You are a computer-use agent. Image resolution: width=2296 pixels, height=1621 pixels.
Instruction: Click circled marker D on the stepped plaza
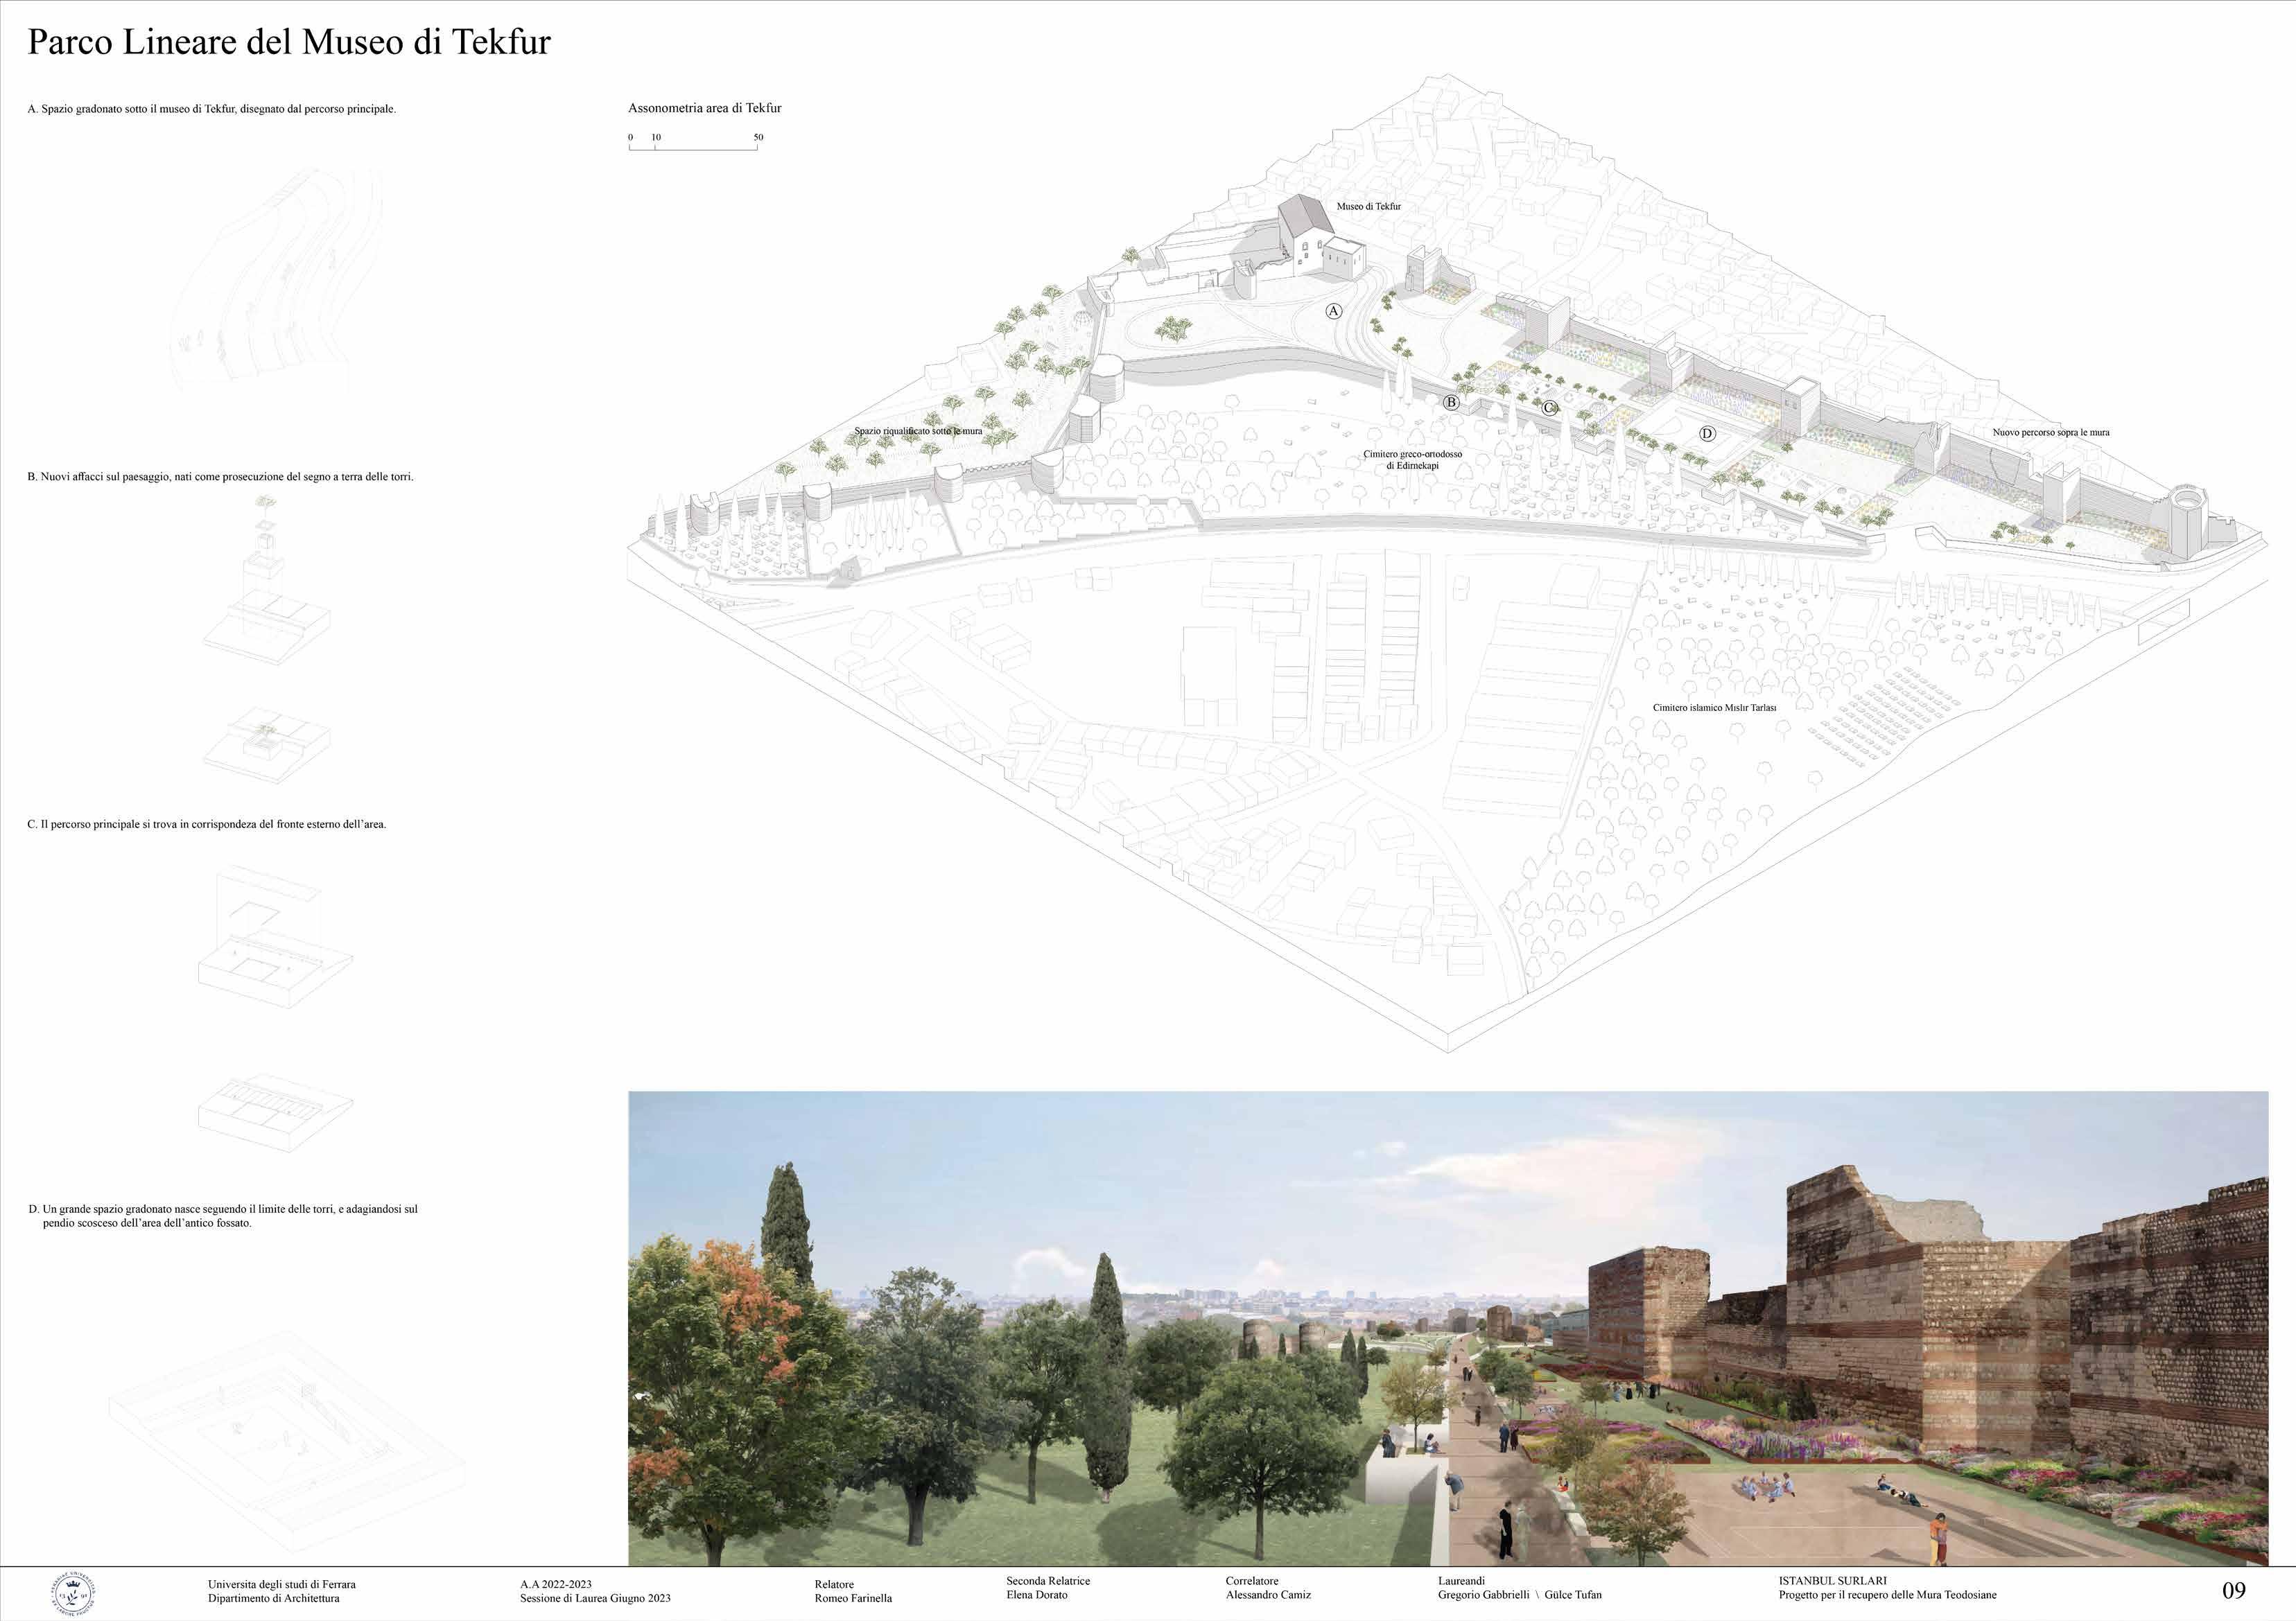click(x=1707, y=434)
